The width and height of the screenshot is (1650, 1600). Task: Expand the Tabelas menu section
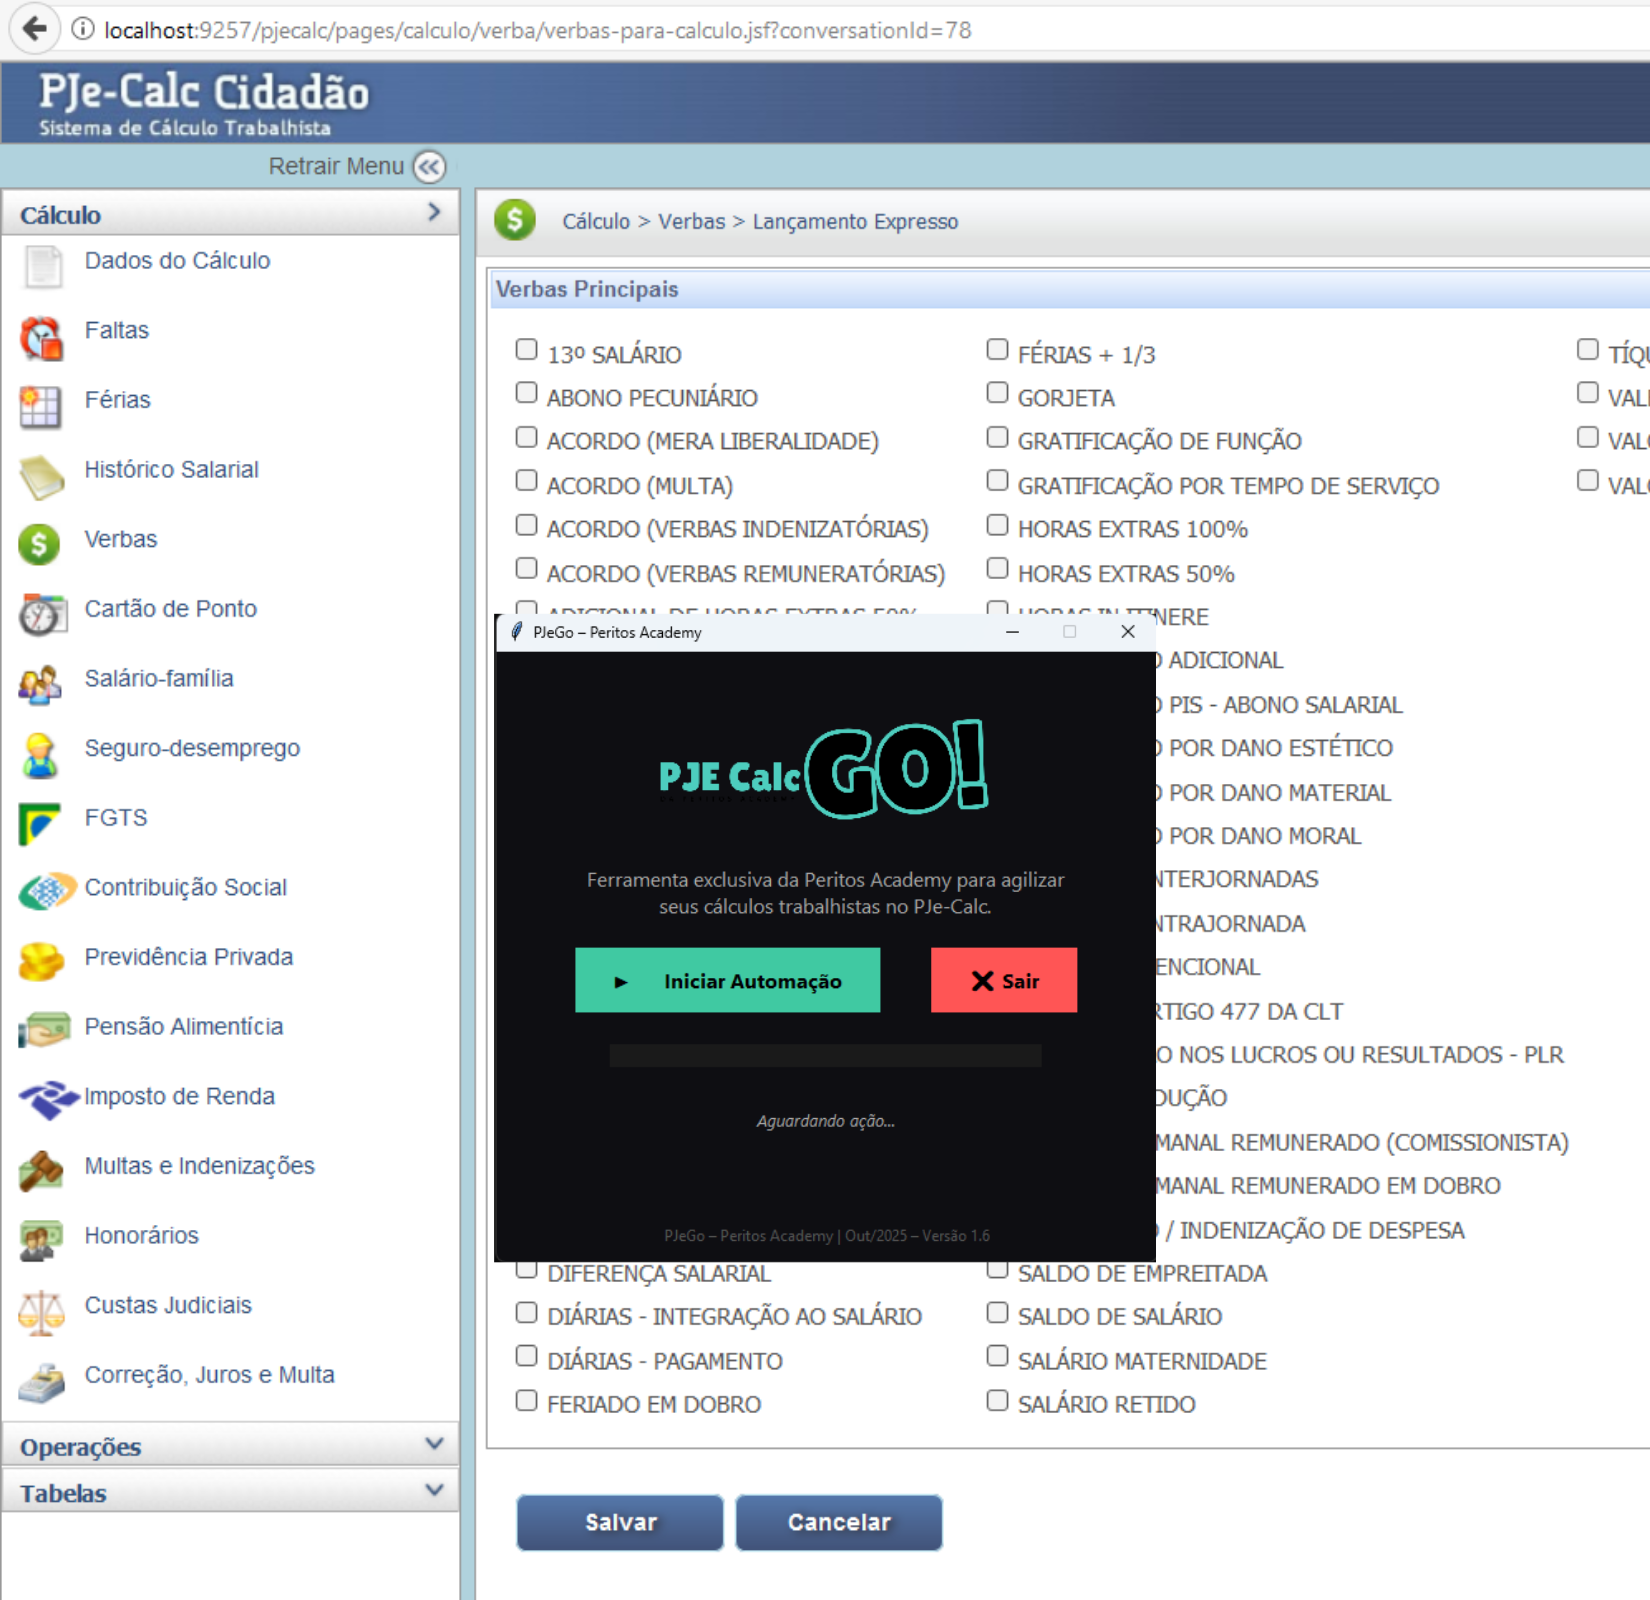coord(230,1492)
